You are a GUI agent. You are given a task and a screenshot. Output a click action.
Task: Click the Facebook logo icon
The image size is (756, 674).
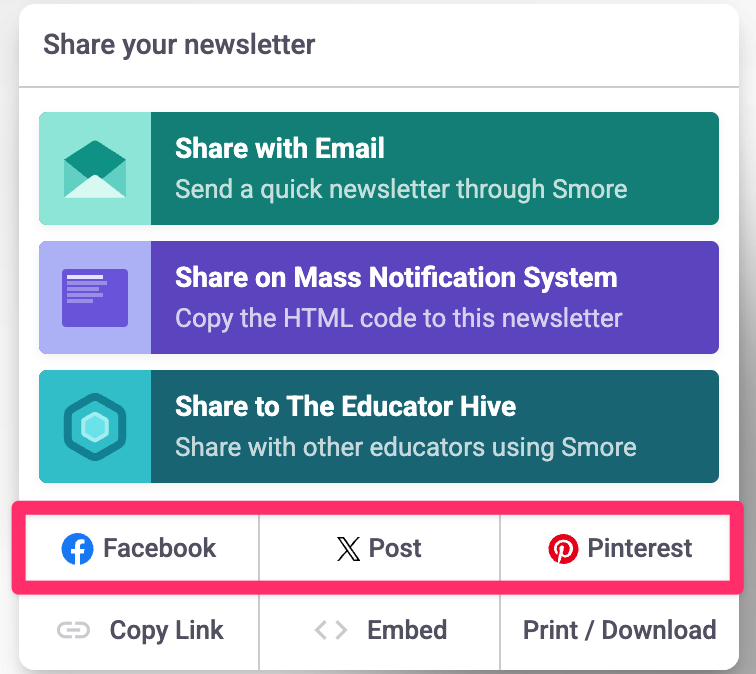[77, 548]
